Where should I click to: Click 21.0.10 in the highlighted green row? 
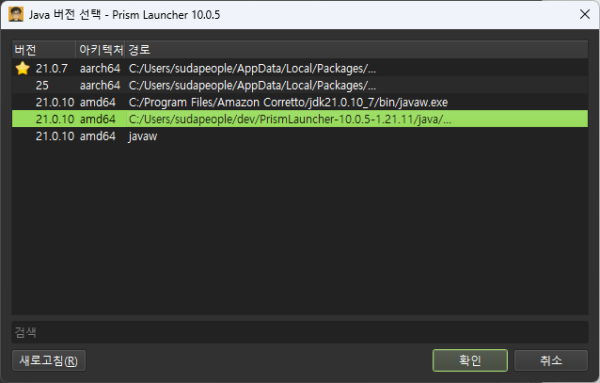[x=55, y=119]
